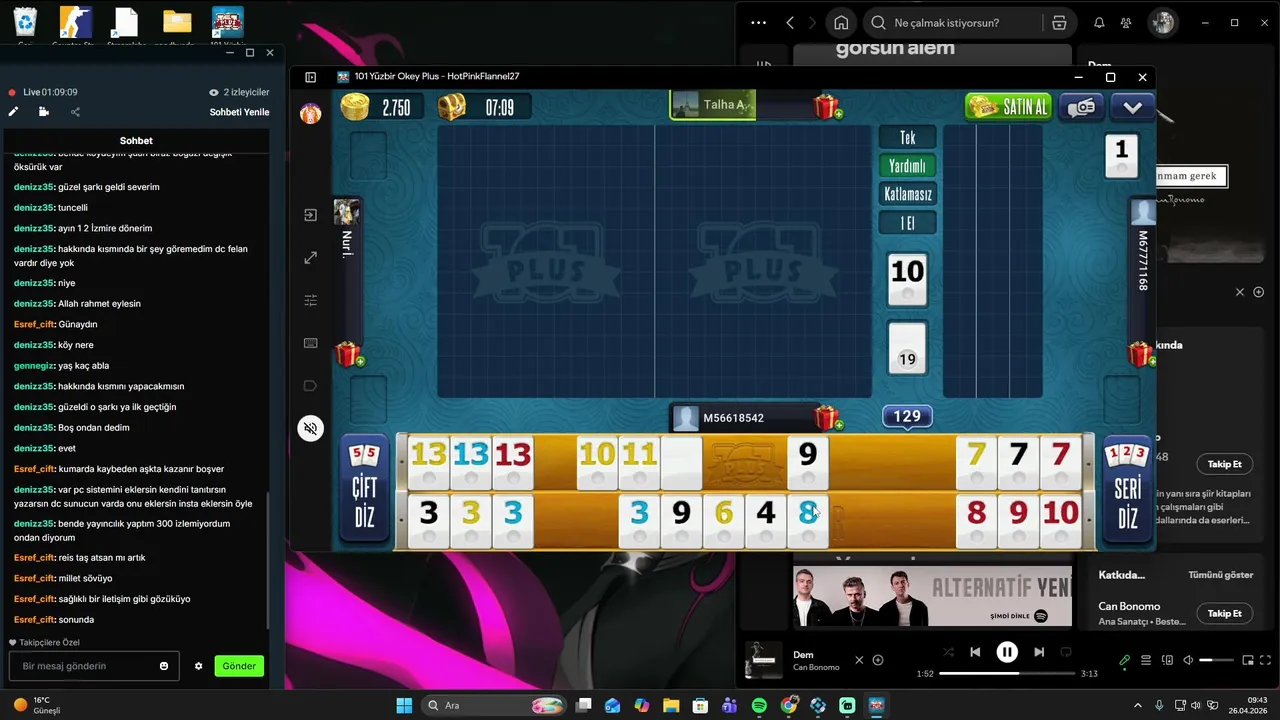This screenshot has width=1280, height=720.
Task: Click the camera clip icon in stream panel
Action: coord(44,112)
